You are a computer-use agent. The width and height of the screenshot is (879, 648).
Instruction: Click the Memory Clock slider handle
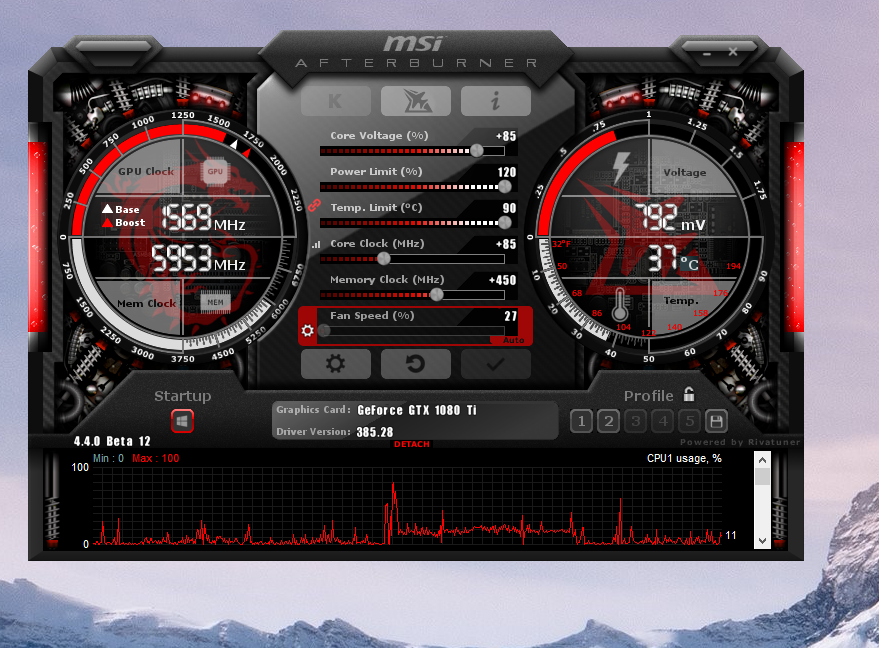436,294
